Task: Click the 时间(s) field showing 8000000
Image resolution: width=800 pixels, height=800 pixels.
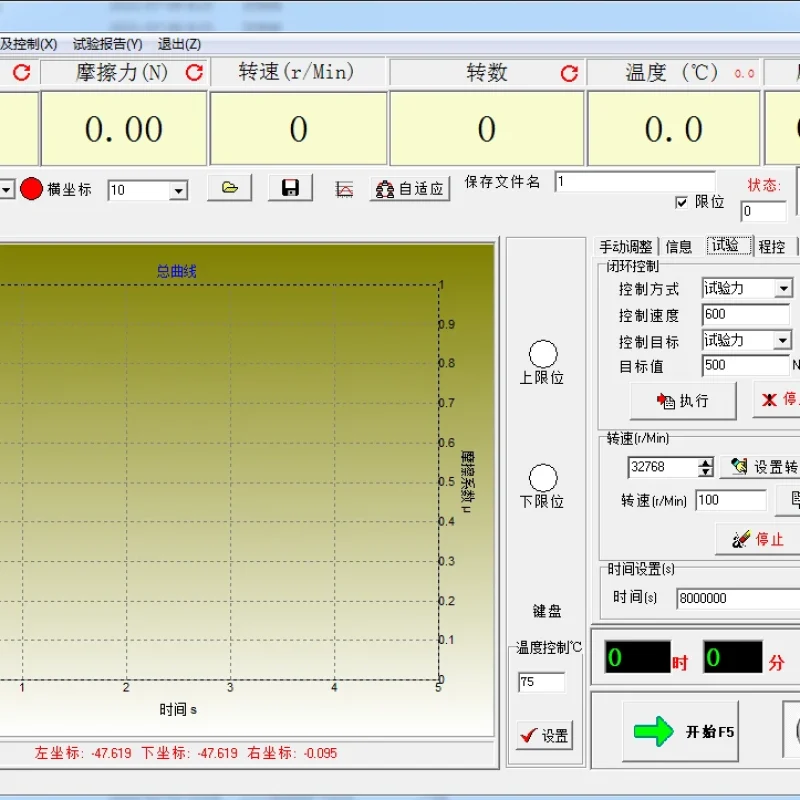Action: [738, 598]
